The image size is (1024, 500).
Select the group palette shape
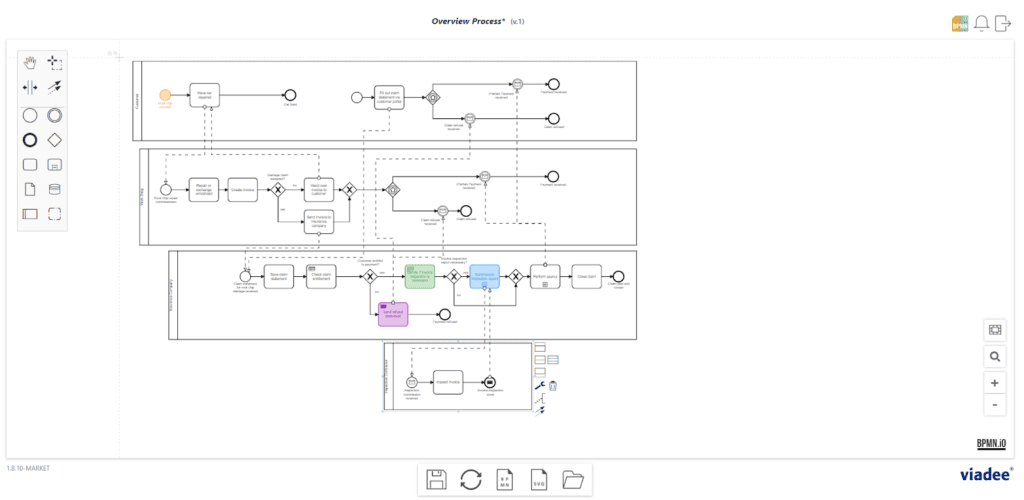(x=55, y=213)
